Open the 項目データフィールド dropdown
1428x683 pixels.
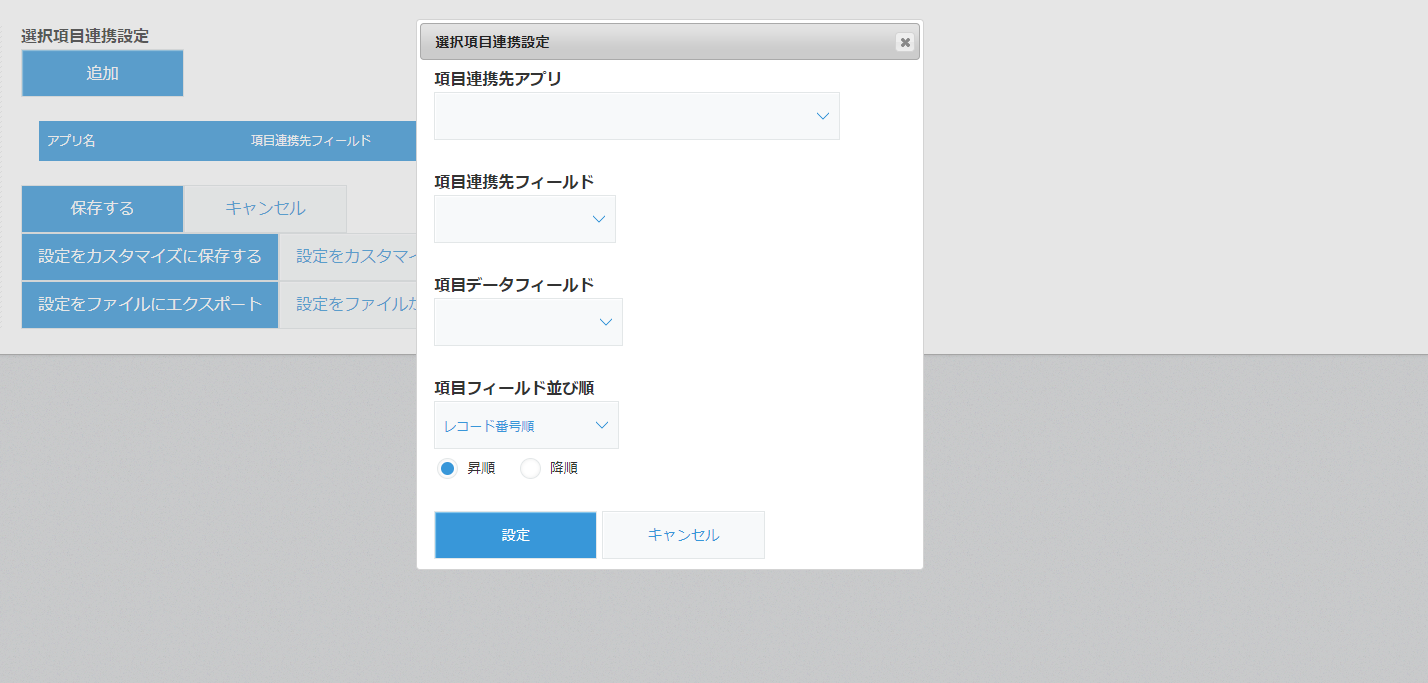click(528, 321)
